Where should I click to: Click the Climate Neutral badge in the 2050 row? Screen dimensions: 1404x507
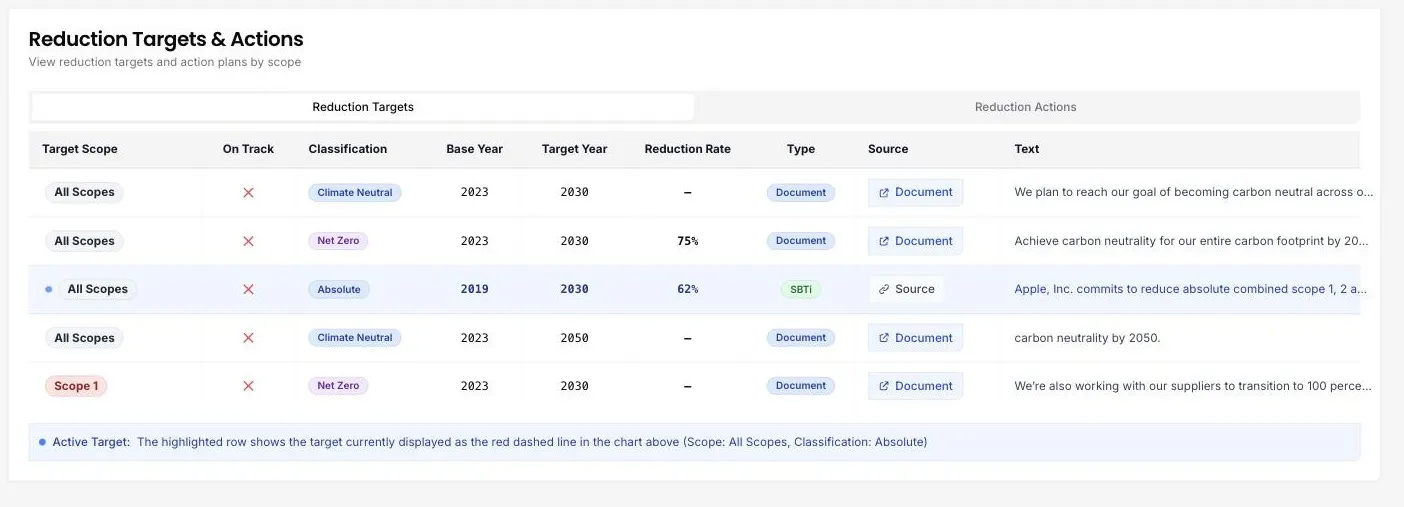[x=355, y=338]
